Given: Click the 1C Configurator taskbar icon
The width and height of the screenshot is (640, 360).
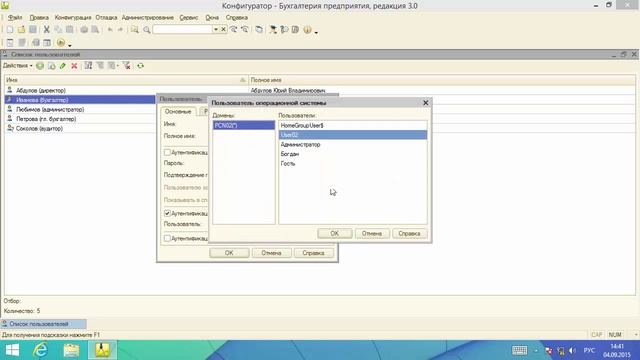Looking at the screenshot, I should pos(102,350).
